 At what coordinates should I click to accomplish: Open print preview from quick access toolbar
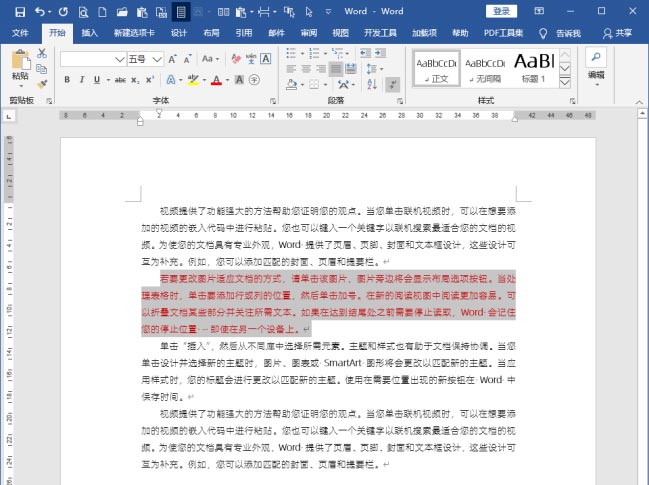(83, 12)
